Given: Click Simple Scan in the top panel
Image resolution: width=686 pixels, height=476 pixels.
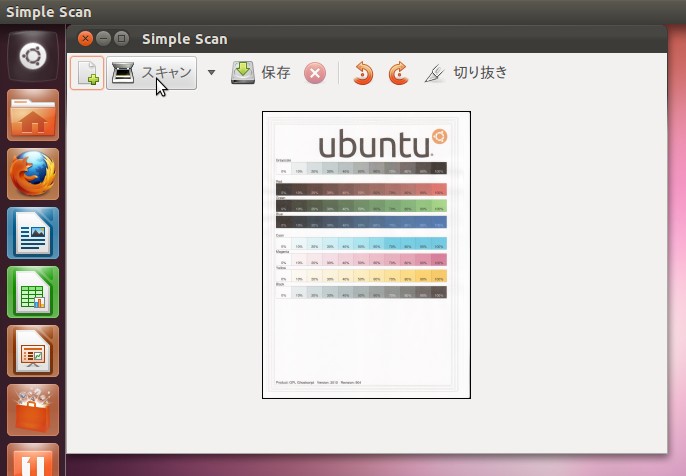Looking at the screenshot, I should click(x=49, y=12).
